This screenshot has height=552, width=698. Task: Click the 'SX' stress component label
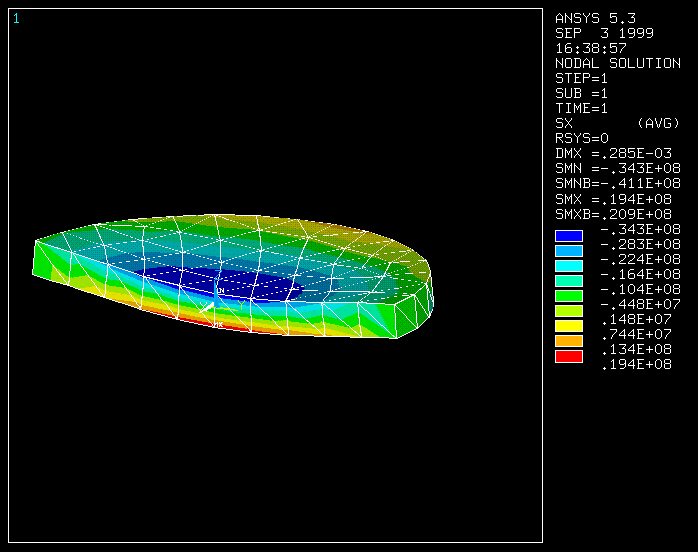[564, 123]
